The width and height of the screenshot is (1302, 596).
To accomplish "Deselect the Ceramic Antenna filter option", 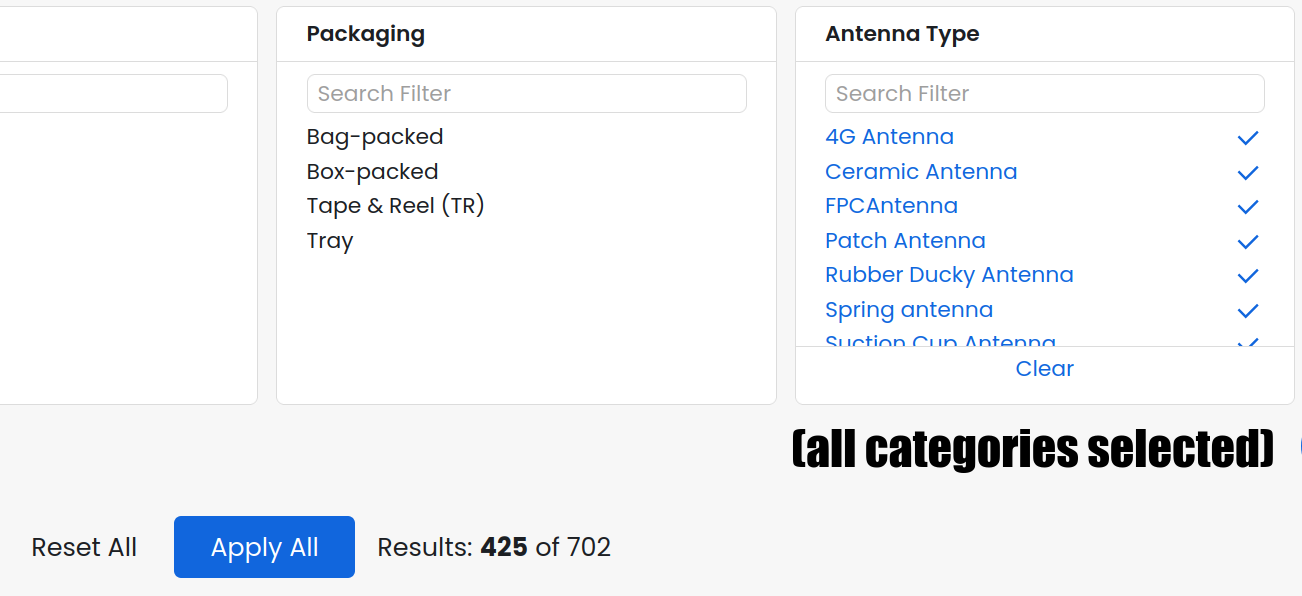I will [x=920, y=172].
